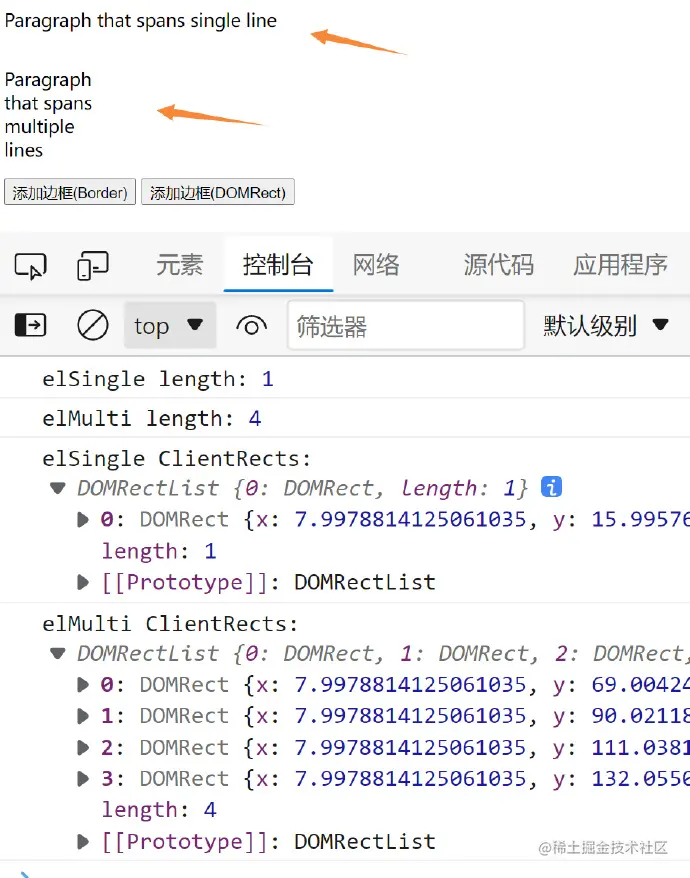Image resolution: width=690 pixels, height=878 pixels.
Task: Click the 'length: 1' property row
Action: point(158,551)
